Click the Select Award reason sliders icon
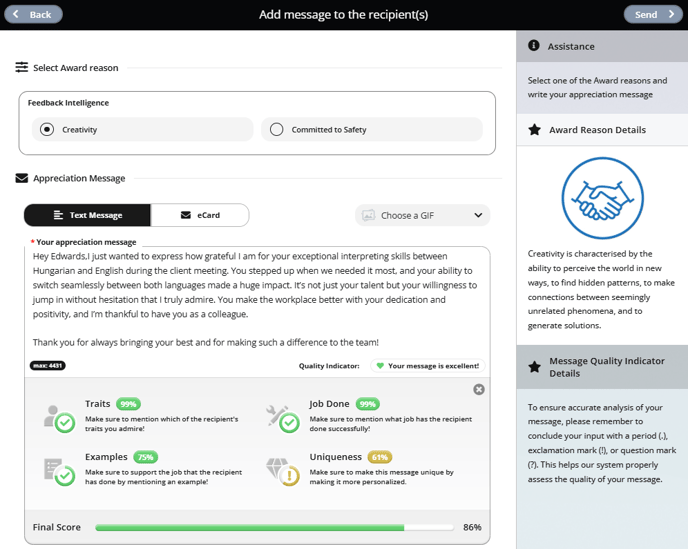Image resolution: width=688 pixels, height=549 pixels. click(x=22, y=67)
